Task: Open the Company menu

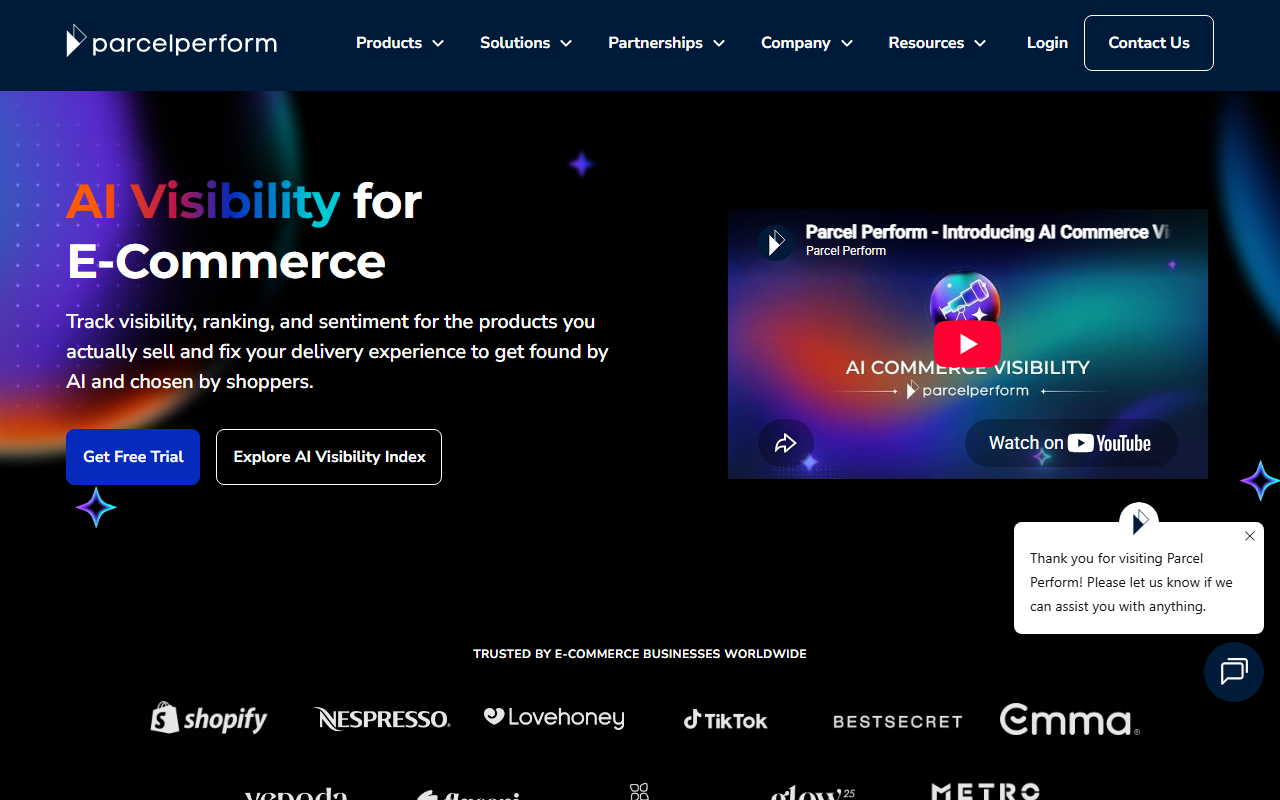Action: pos(796,43)
